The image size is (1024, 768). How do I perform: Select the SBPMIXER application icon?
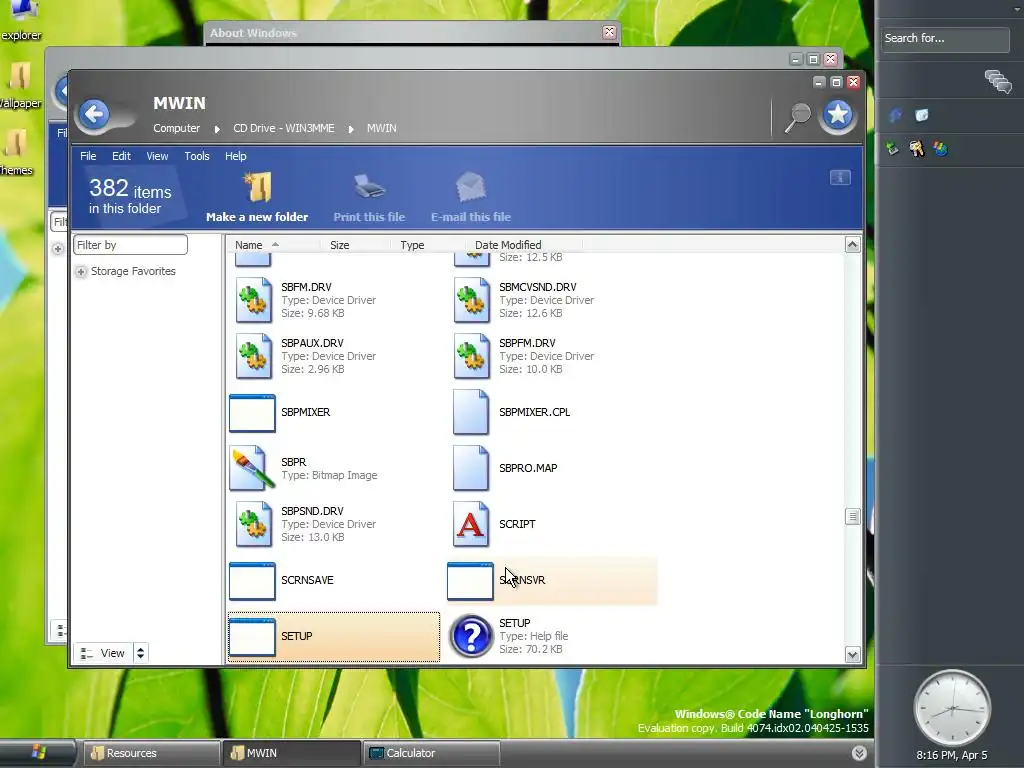pyautogui.click(x=252, y=413)
